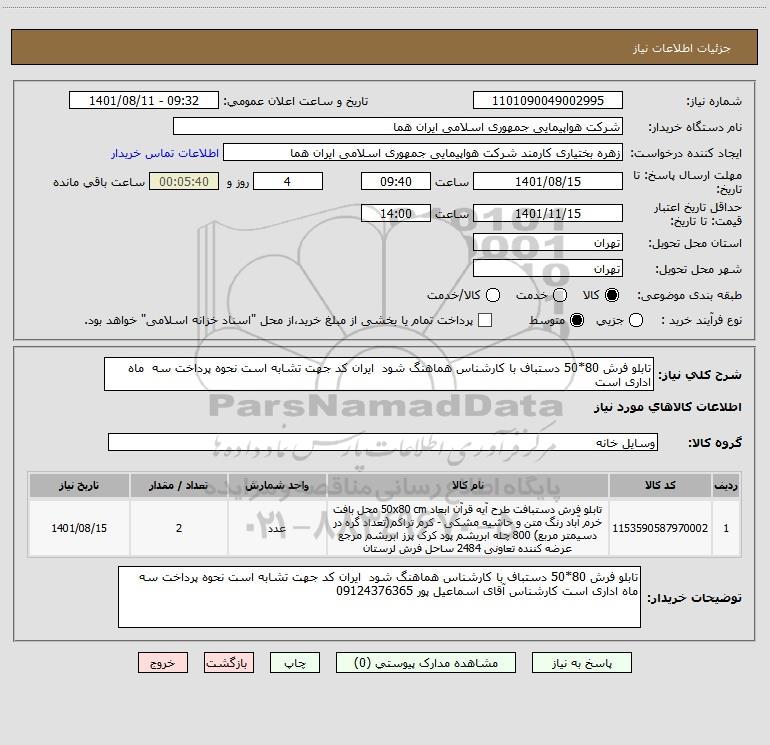Click نام کالا column header
This screenshot has width=770, height=745.
pos(468,485)
